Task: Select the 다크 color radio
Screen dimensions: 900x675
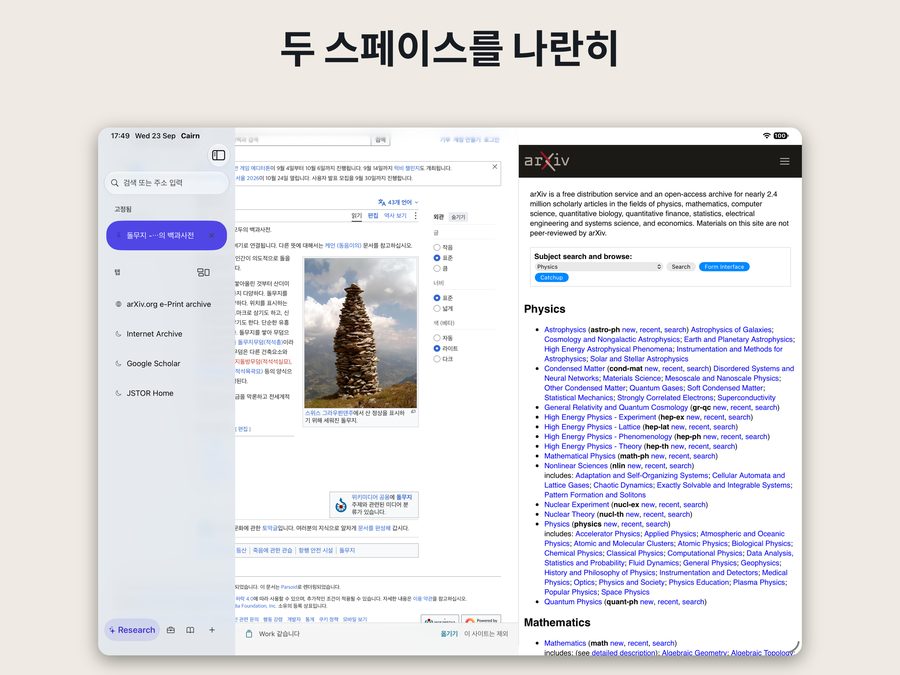Action: coord(437,359)
